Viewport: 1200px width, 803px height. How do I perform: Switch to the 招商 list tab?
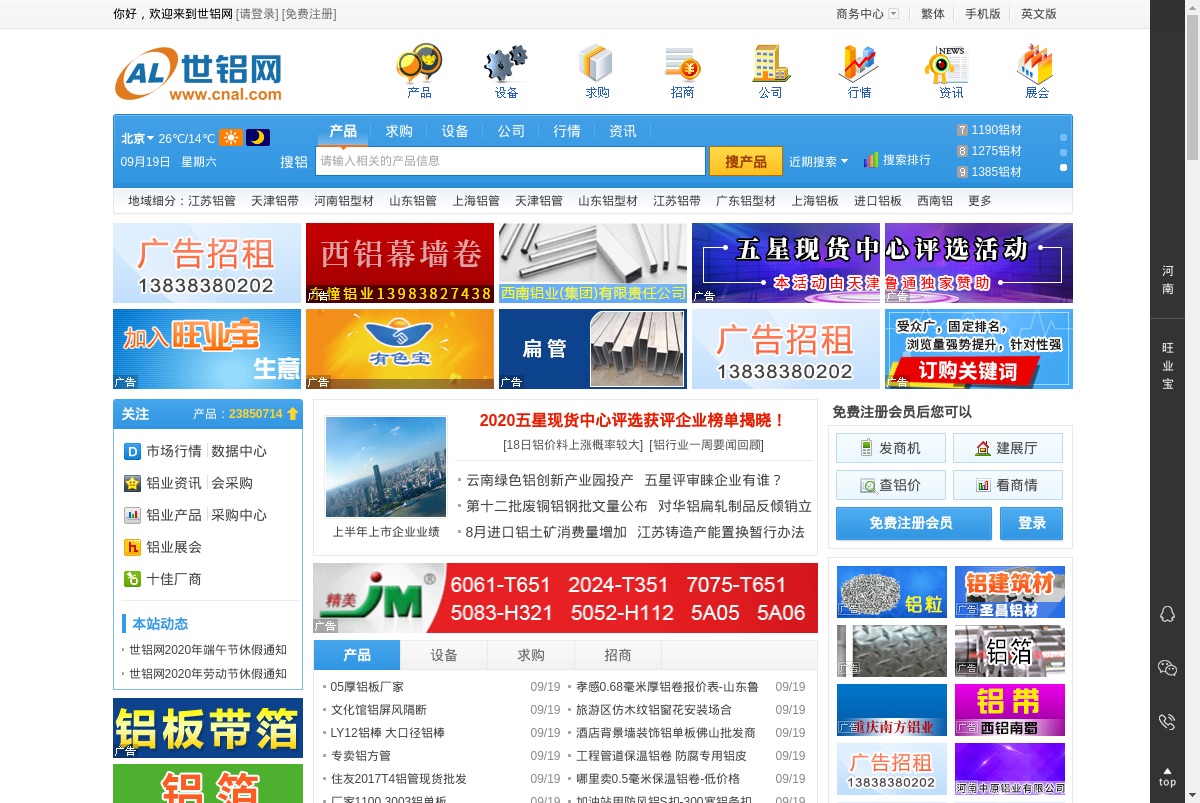(x=618, y=655)
